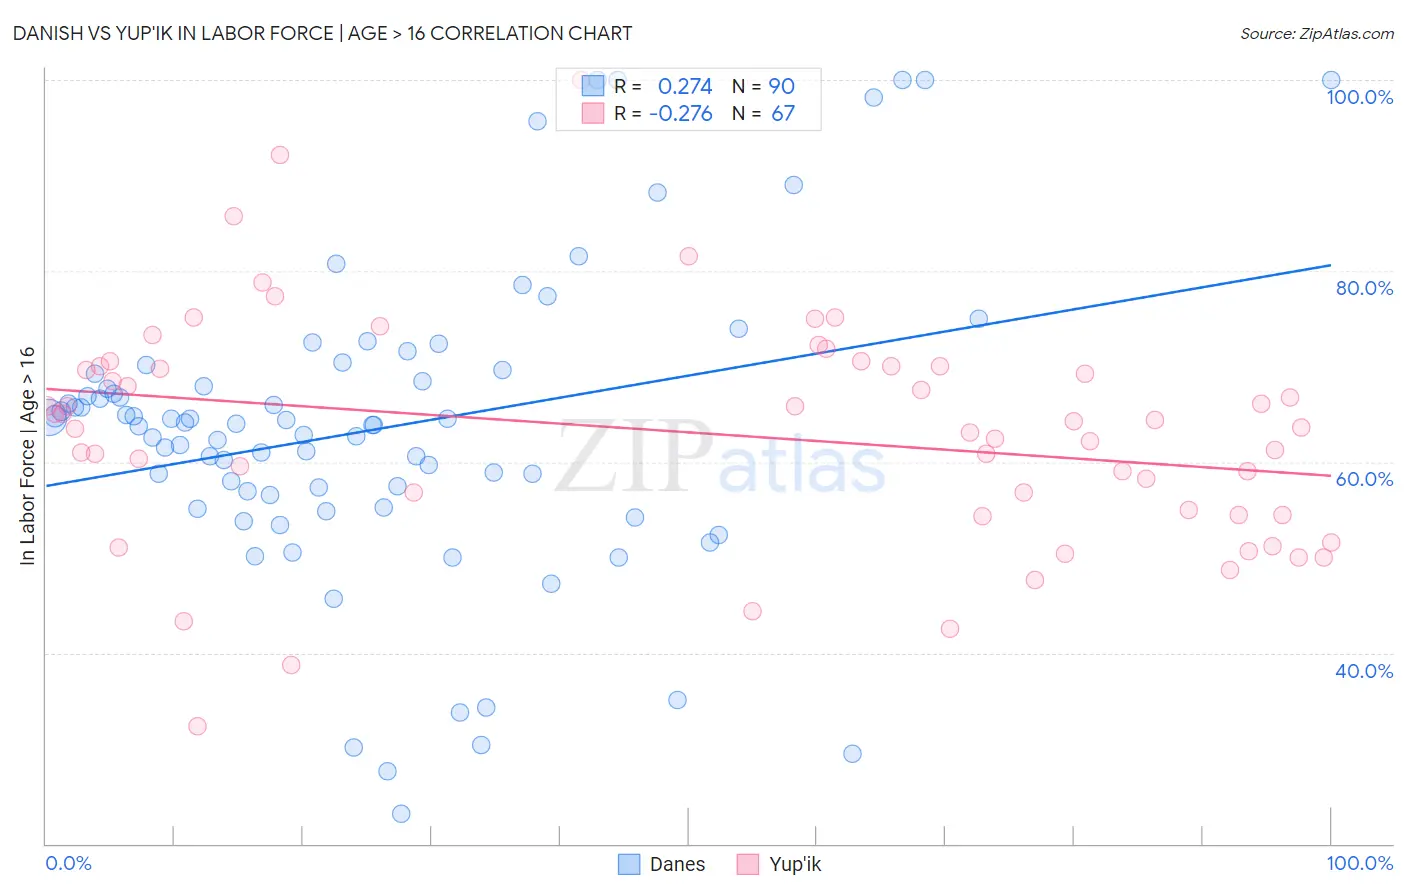The height and width of the screenshot is (892, 1406).
Task: Click the 100.0% label on the y-axis
Action: click(x=1359, y=97)
